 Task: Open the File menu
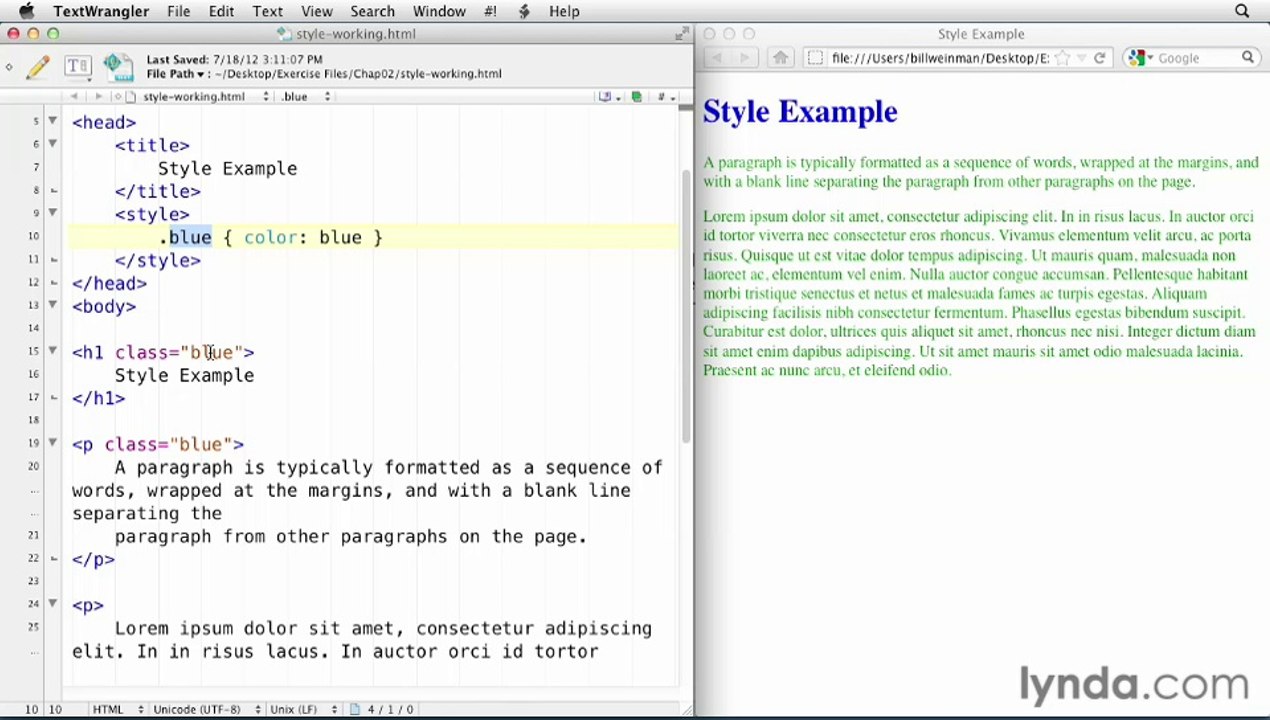(x=179, y=11)
